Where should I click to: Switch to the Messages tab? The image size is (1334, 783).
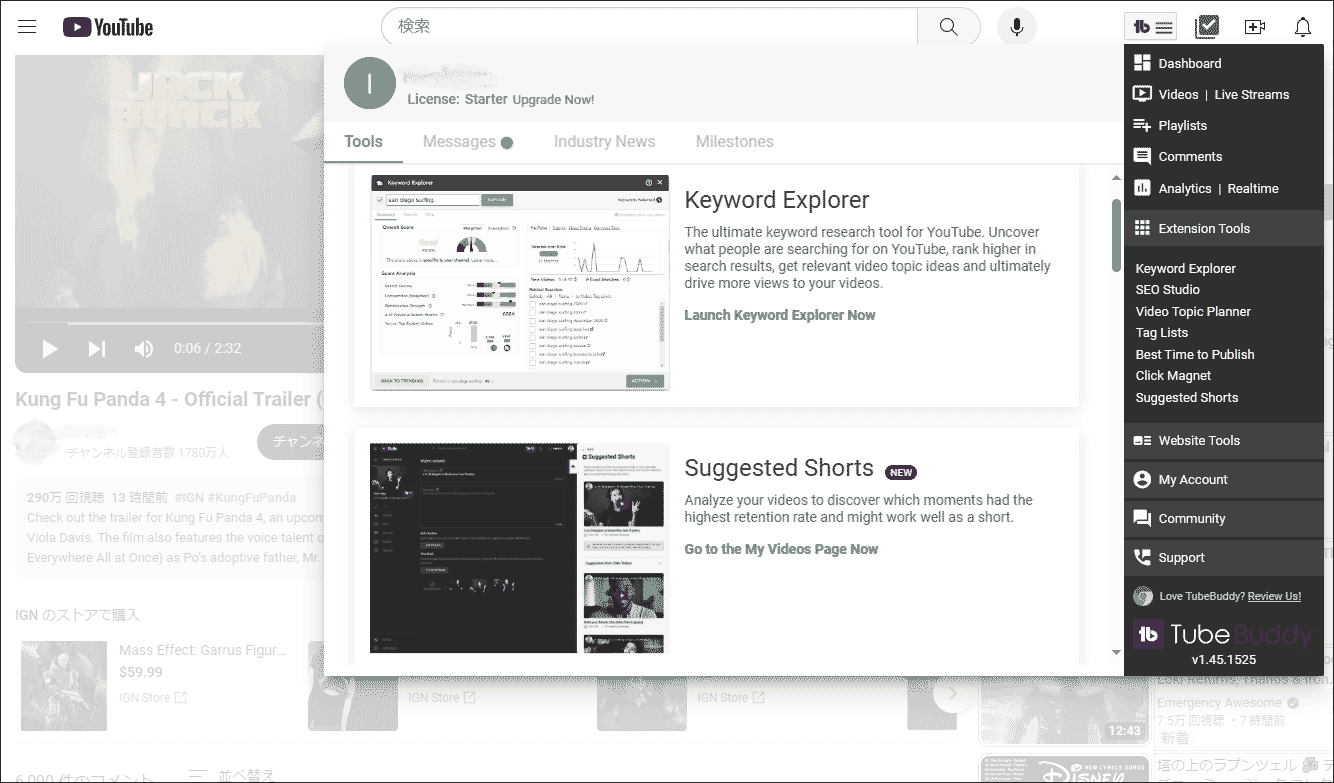click(x=467, y=141)
